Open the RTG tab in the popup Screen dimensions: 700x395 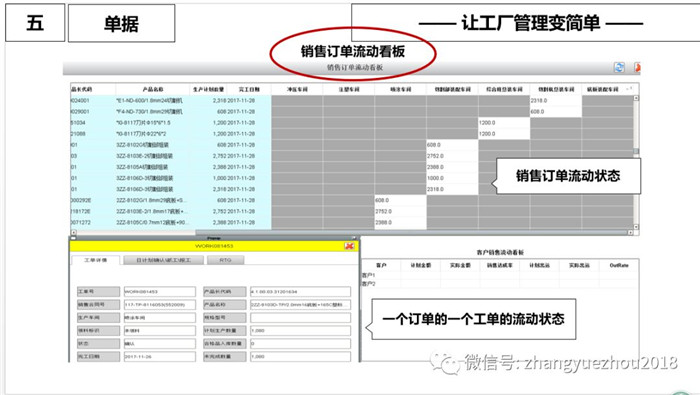pyautogui.click(x=225, y=260)
